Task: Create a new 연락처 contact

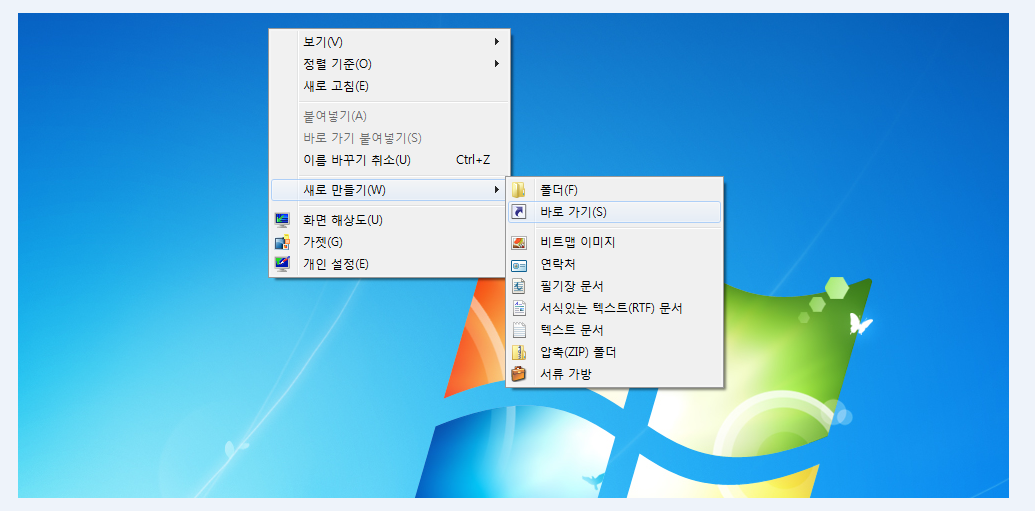Action: tap(615, 264)
